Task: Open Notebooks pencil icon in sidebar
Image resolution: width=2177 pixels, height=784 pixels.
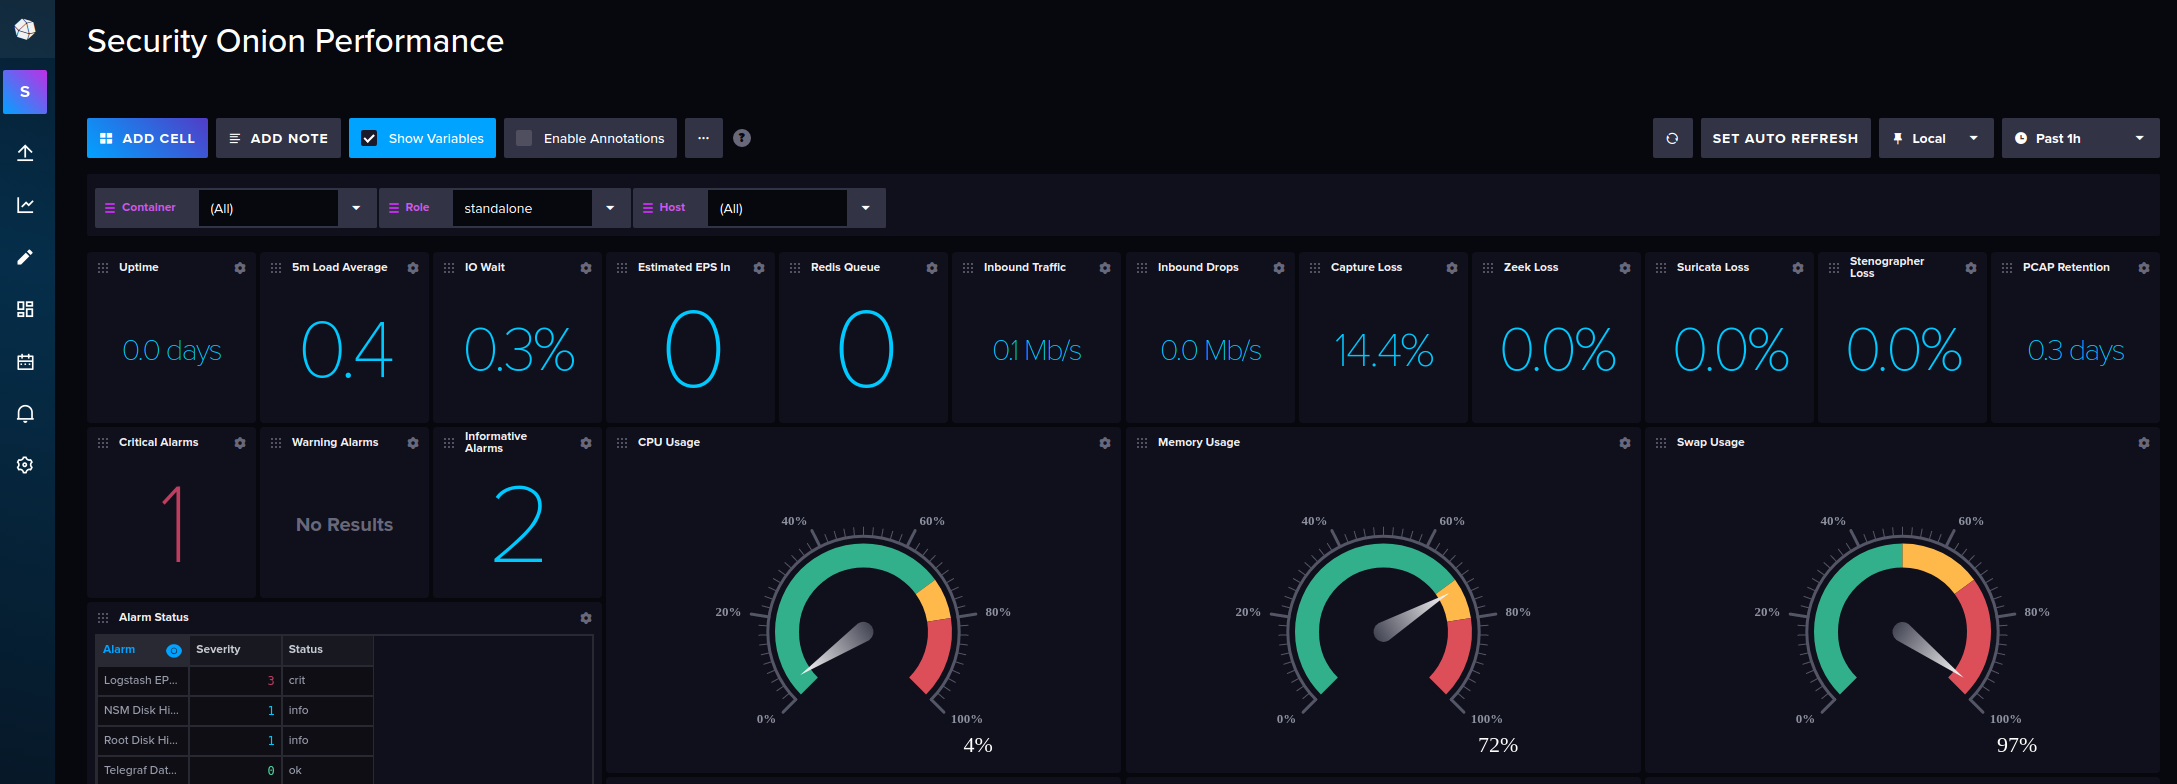Action: [25, 257]
